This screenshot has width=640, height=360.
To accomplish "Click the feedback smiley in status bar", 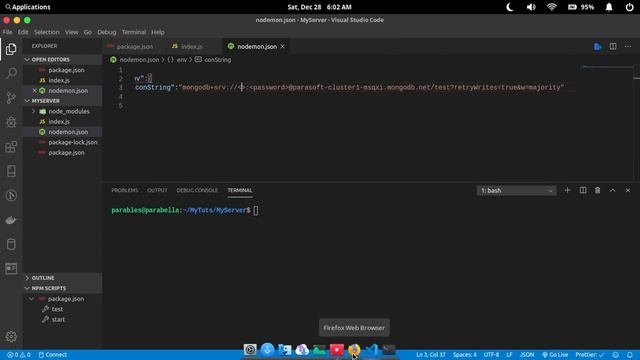I will click(616, 355).
